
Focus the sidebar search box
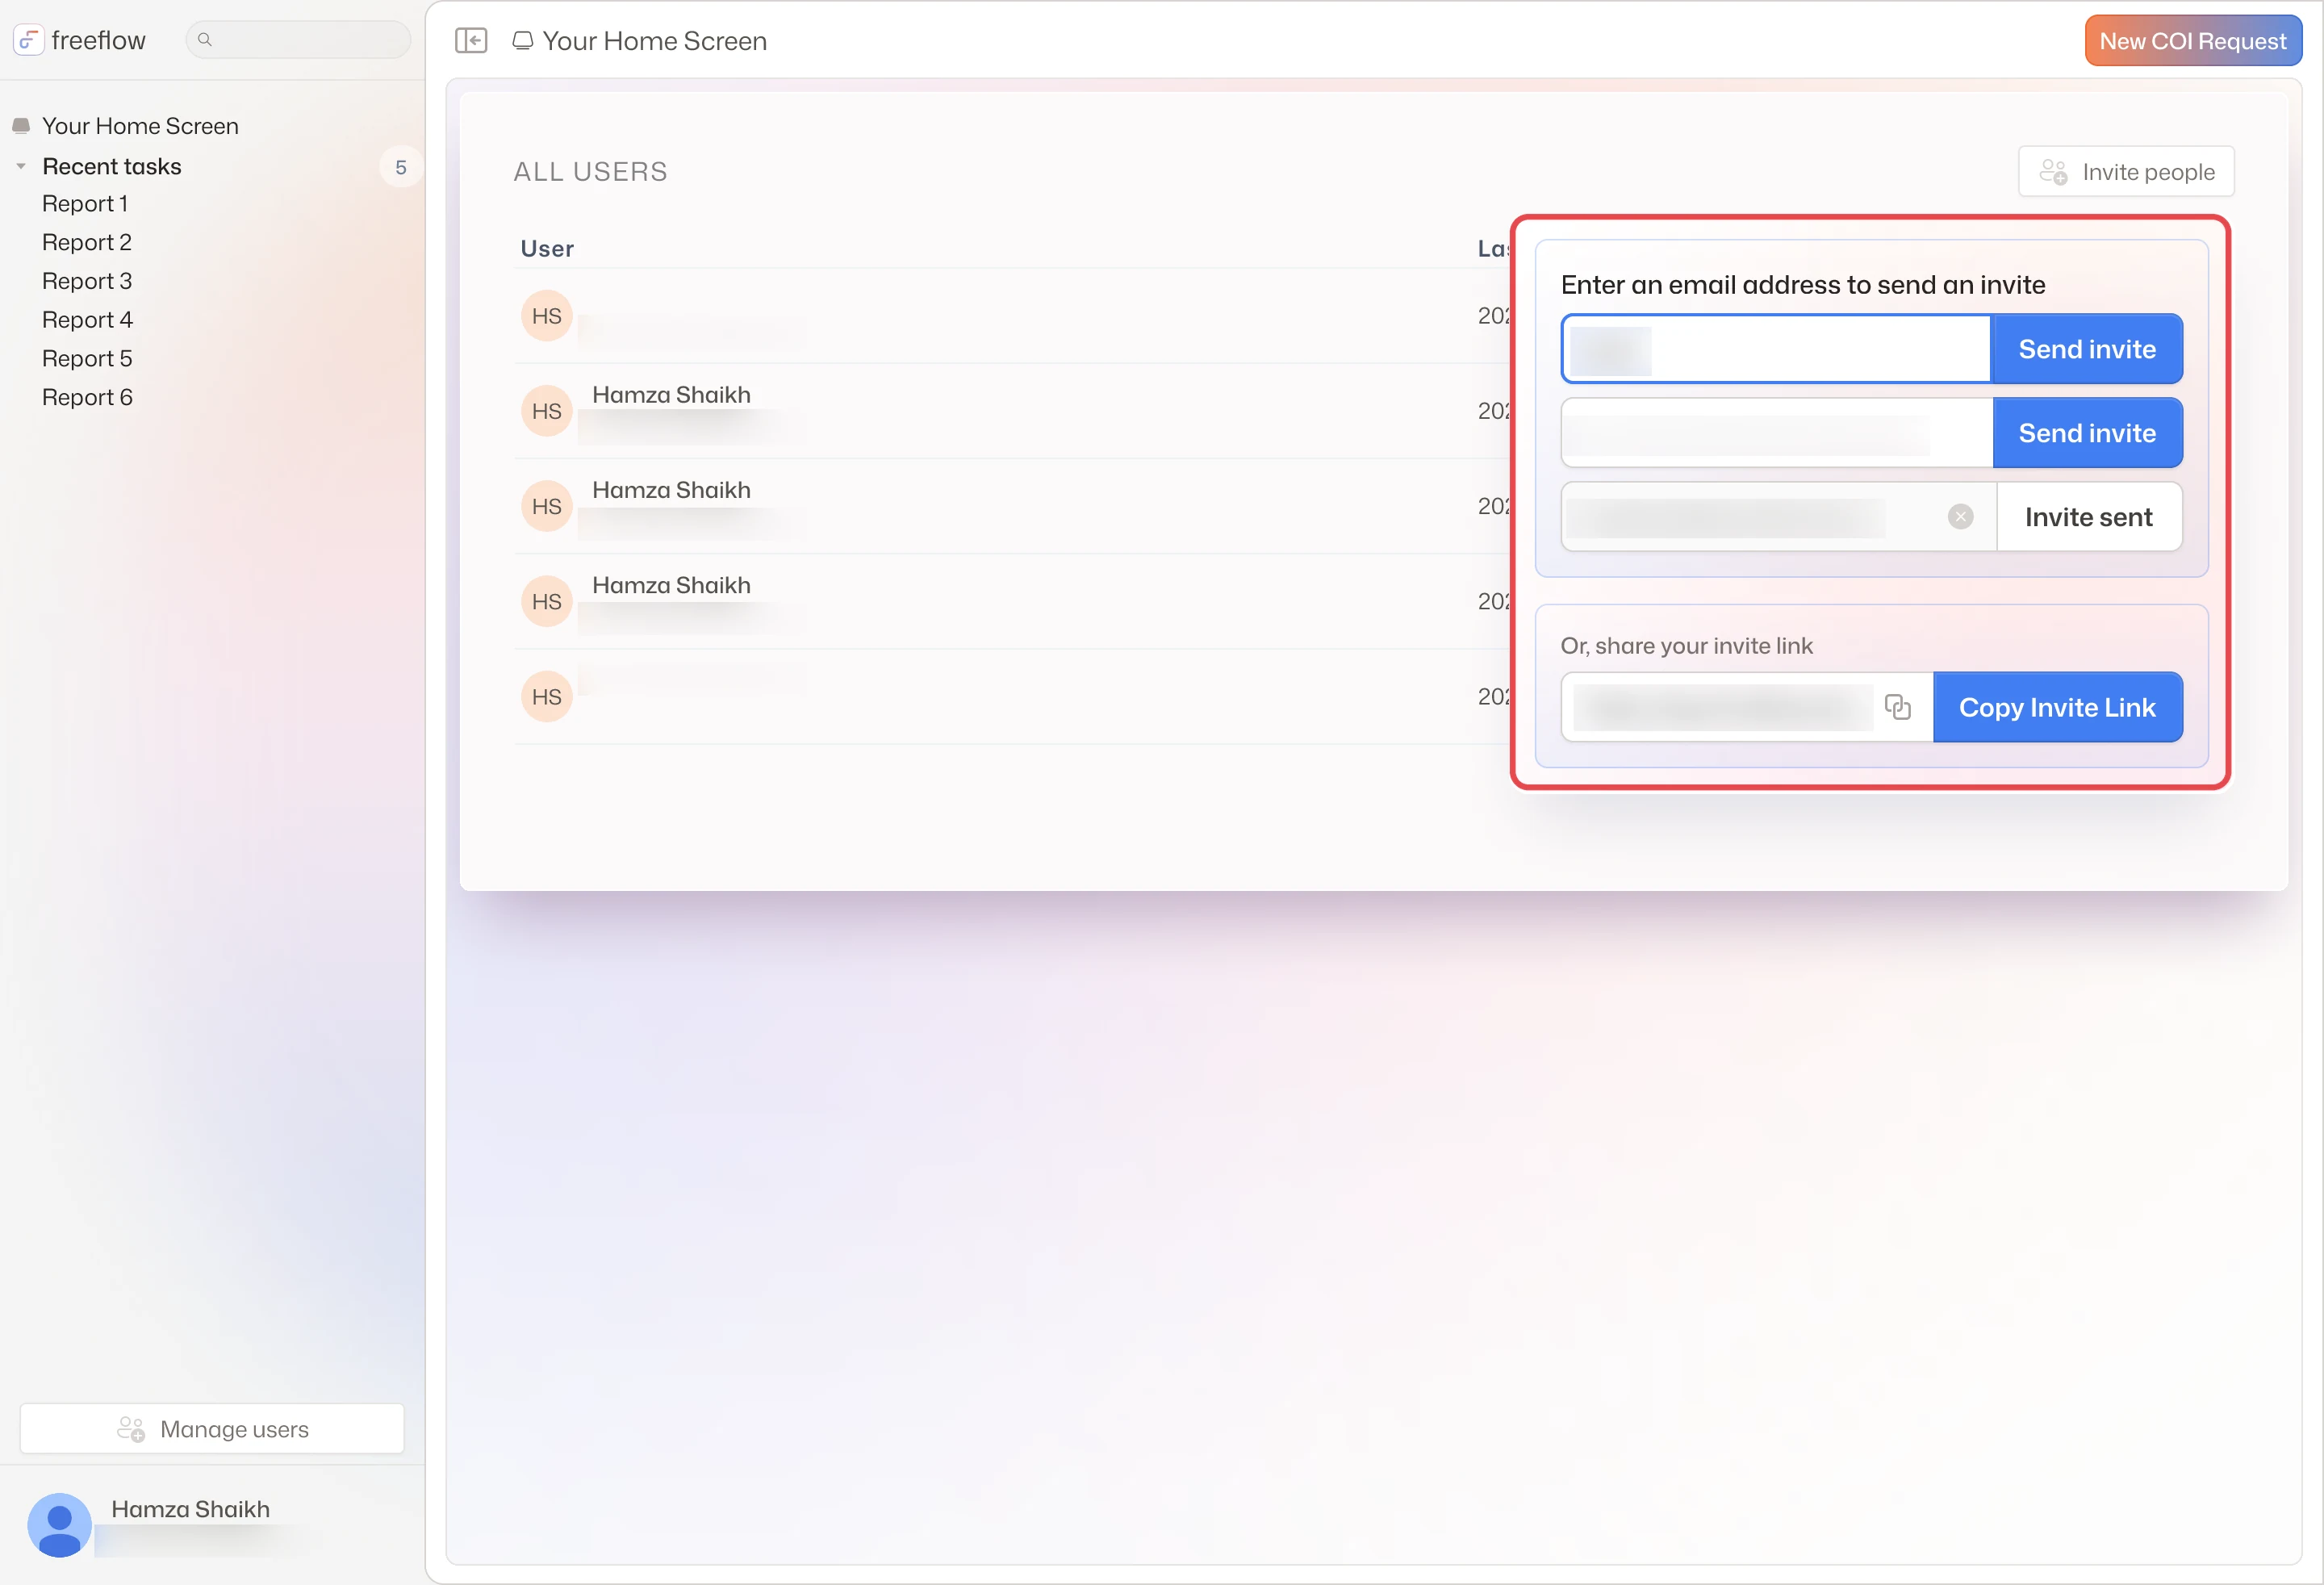298,40
